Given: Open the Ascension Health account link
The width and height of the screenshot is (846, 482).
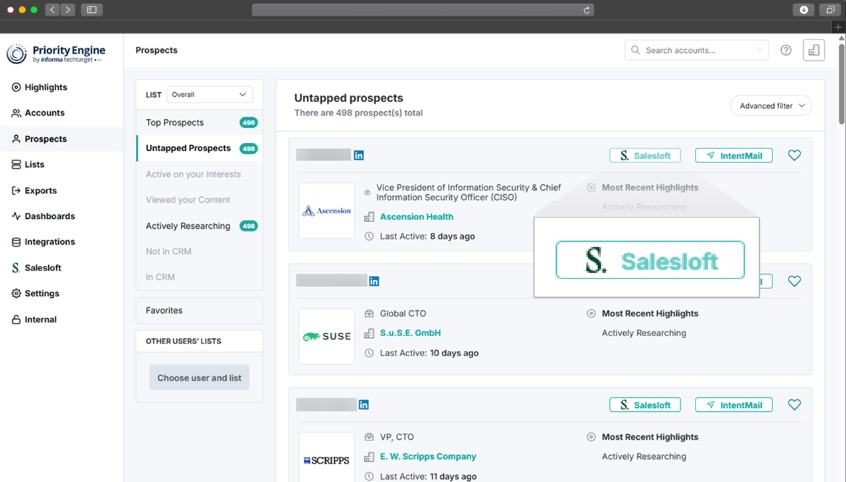Looking at the screenshot, I should pos(417,216).
